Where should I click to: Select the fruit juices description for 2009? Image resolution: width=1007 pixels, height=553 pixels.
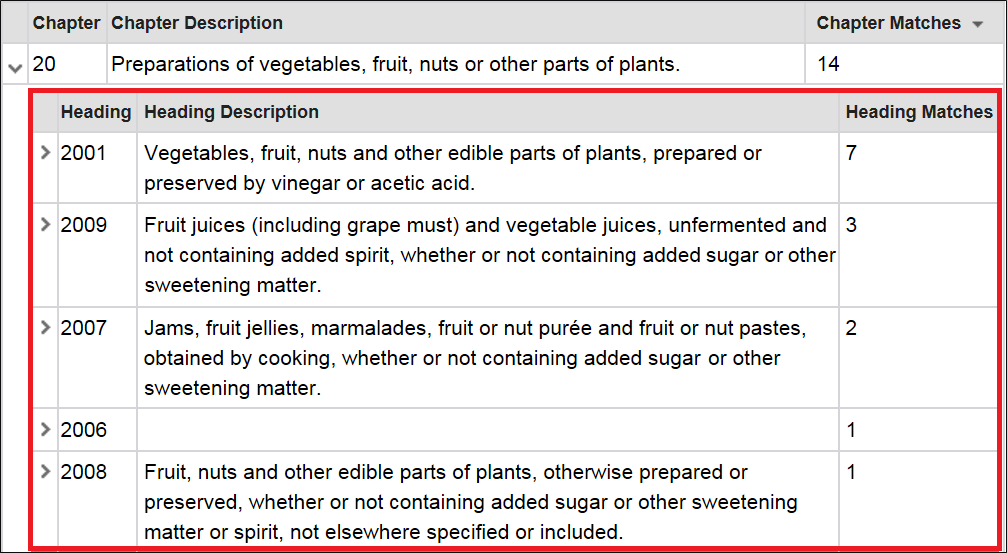point(487,255)
